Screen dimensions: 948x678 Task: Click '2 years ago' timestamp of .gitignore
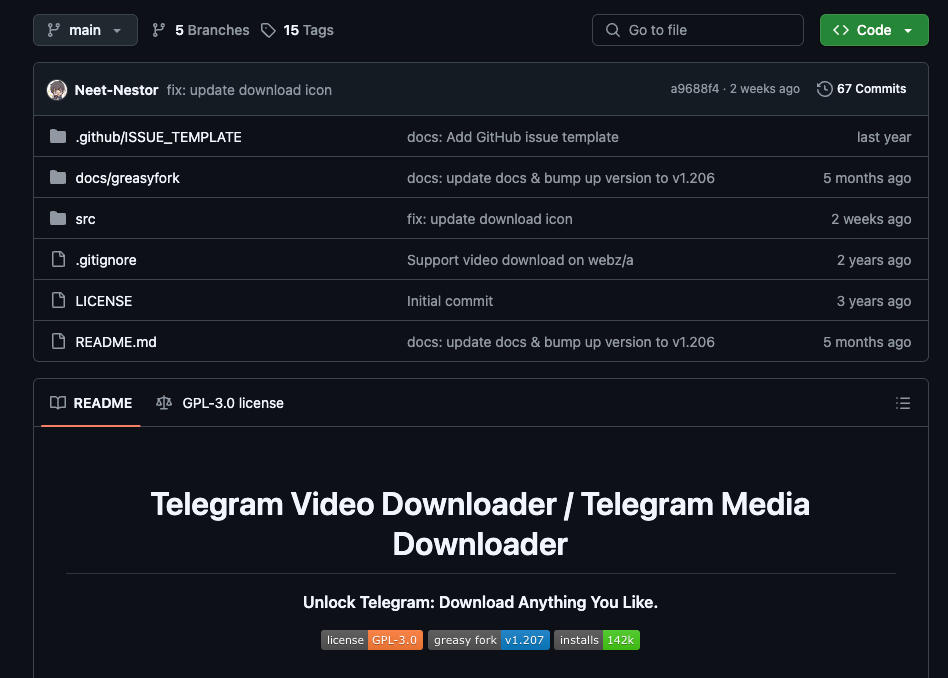click(x=874, y=260)
